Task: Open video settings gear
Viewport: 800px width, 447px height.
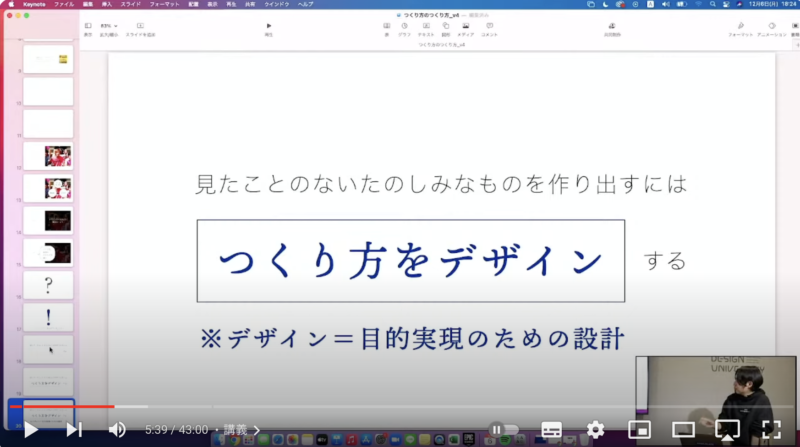Action: pyautogui.click(x=595, y=429)
